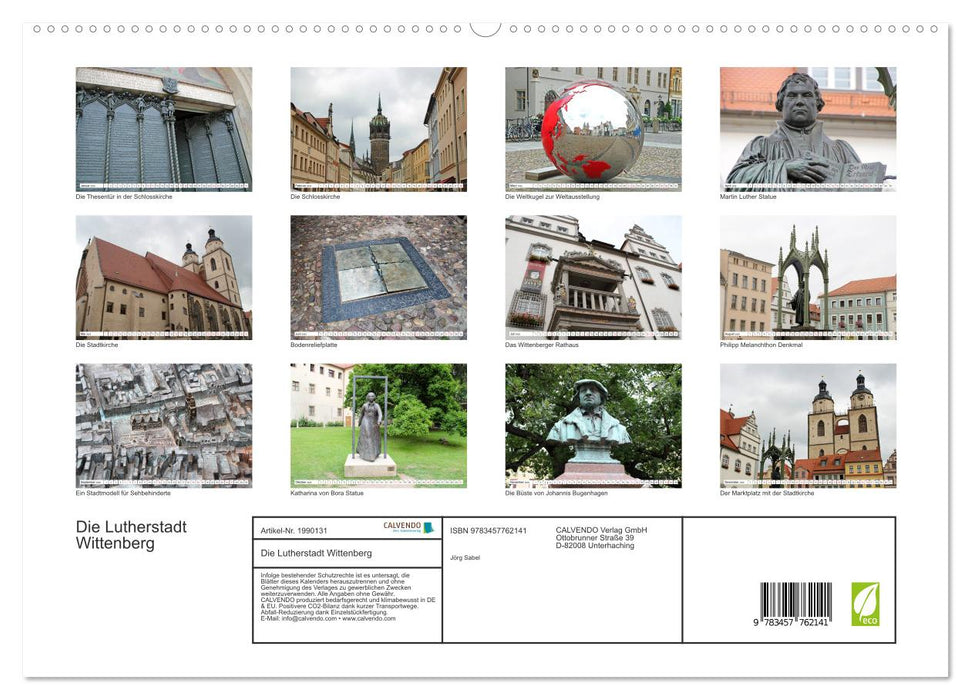
Task: Open the Bodenreliefplatte thumbnail
Action: (x=377, y=278)
